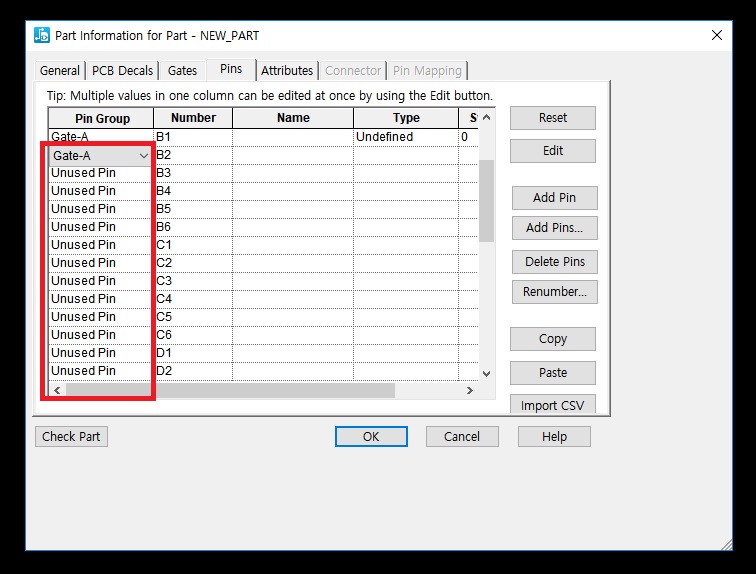Go to the Attributes tab
This screenshot has height=574, width=756.
point(287,71)
